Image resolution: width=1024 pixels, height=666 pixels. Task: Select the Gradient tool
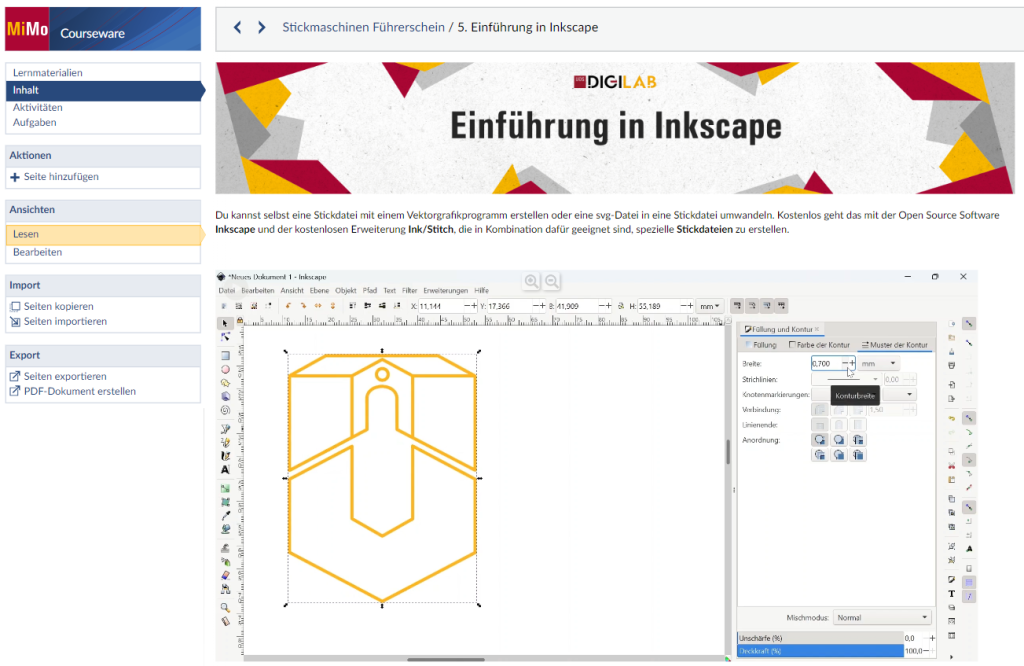click(x=225, y=488)
